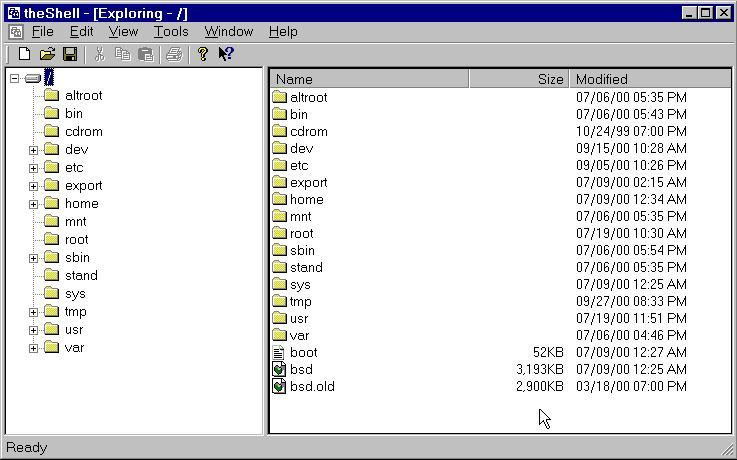Viewport: 737px width, 460px height.
Task: Collapse the root drive tree node
Action: pyautogui.click(x=15, y=78)
